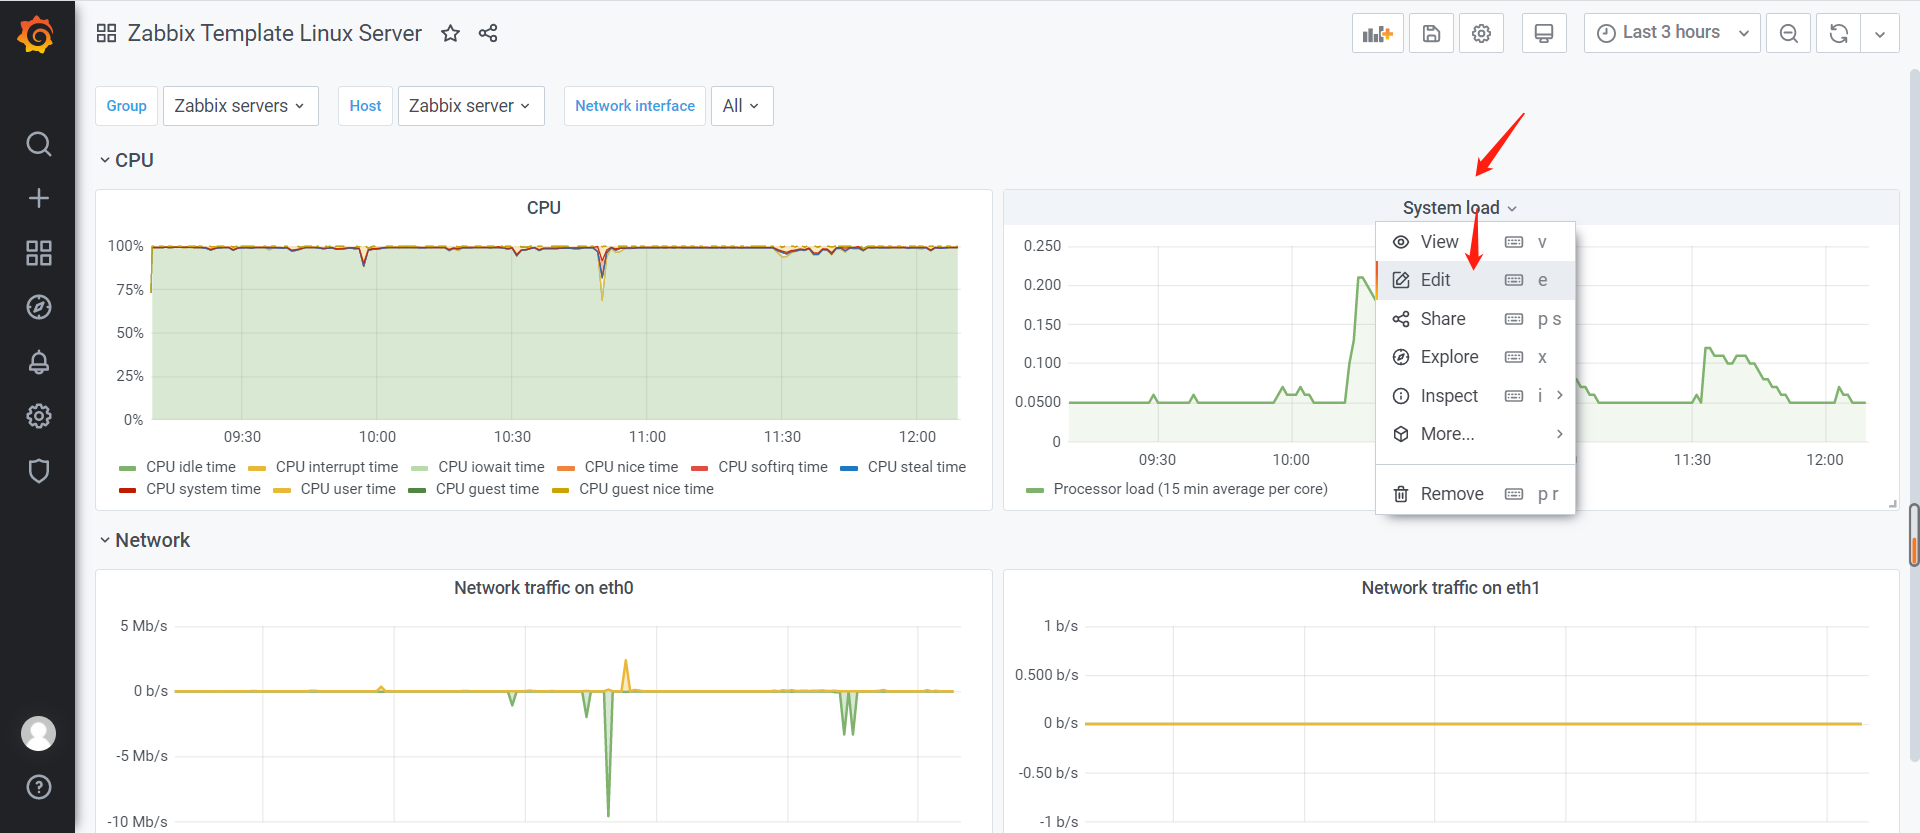This screenshot has width=1920, height=833.
Task: Click the Add panel icon
Action: (1377, 34)
